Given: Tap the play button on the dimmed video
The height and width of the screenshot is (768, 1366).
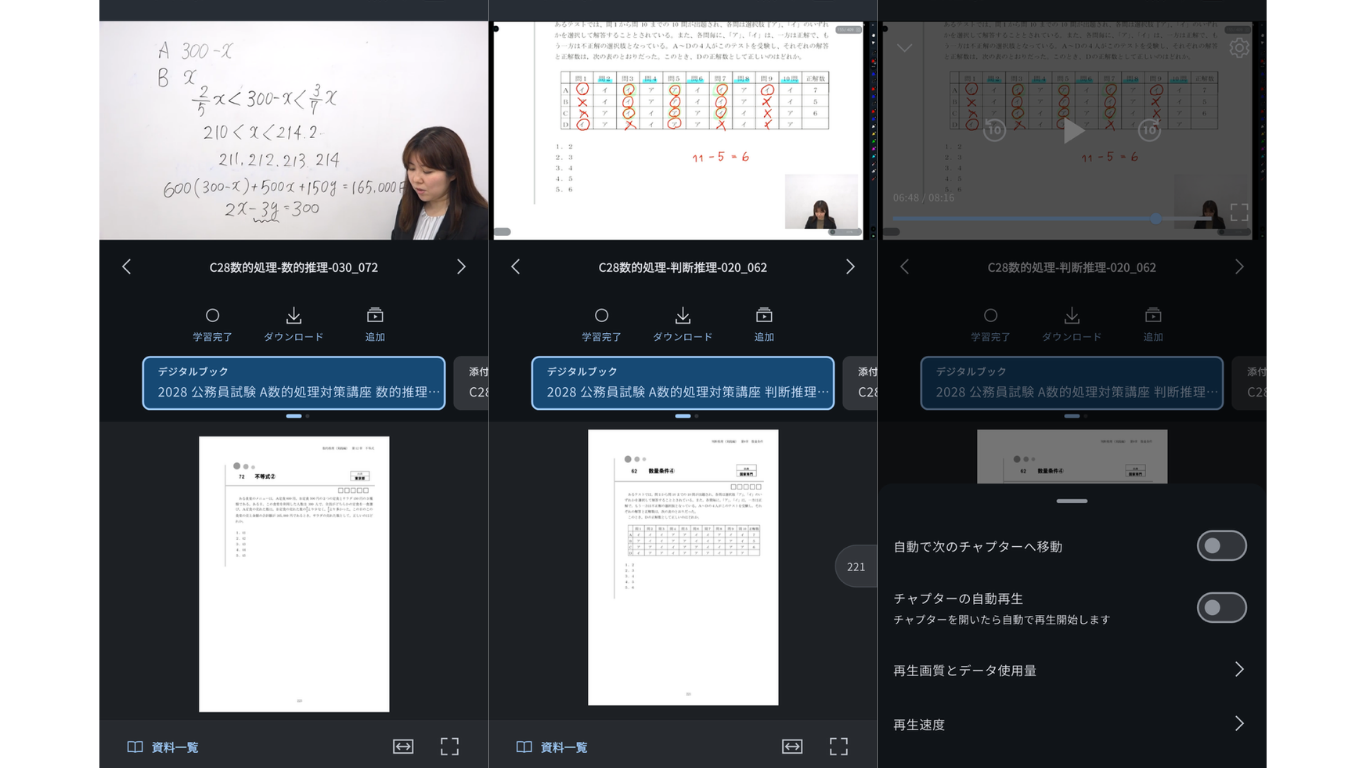Looking at the screenshot, I should 1073,130.
